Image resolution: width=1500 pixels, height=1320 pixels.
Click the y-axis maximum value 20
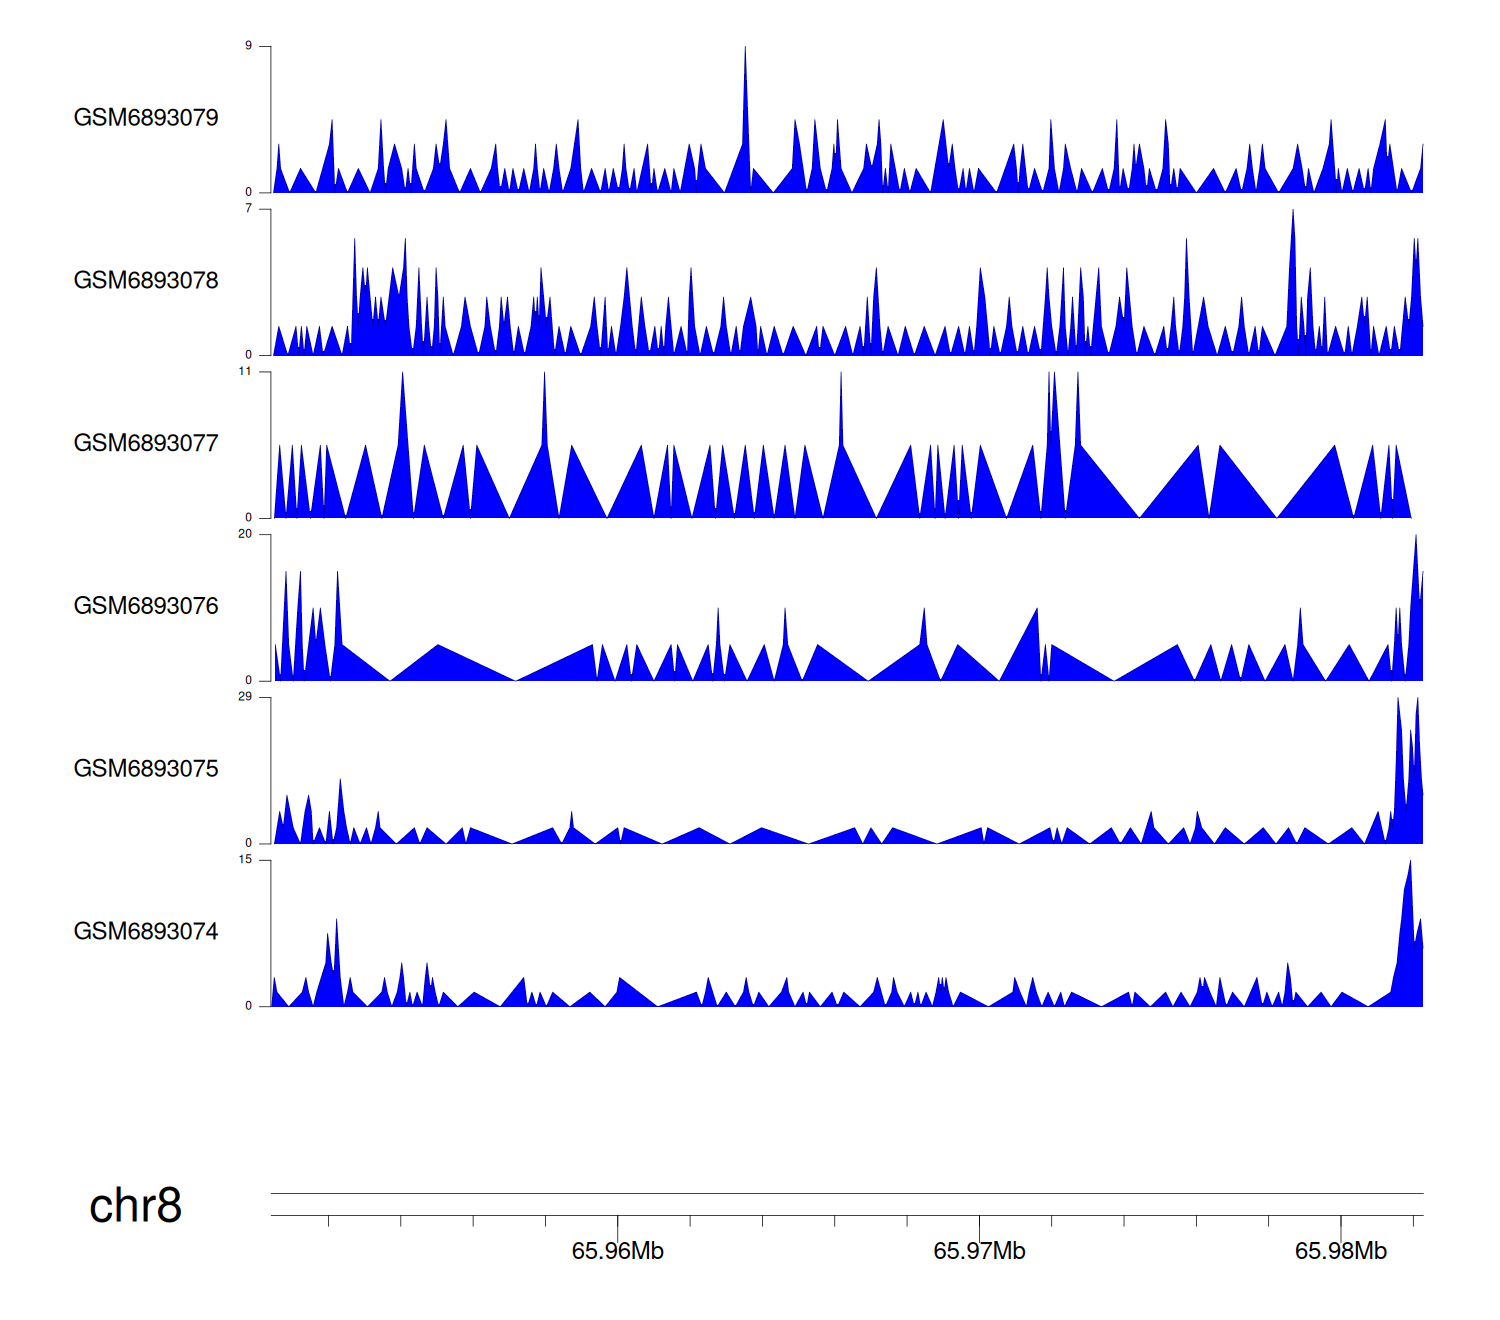245,534
